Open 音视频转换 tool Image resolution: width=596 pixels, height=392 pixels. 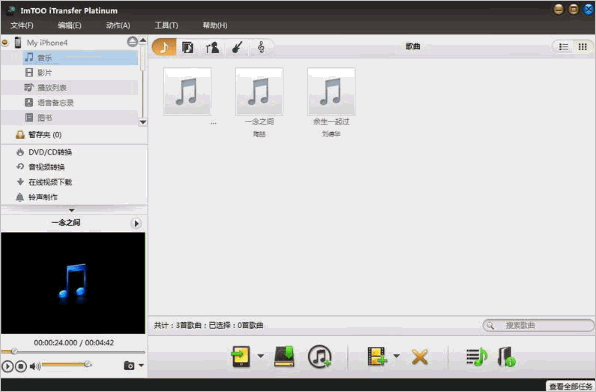pyautogui.click(x=46, y=167)
